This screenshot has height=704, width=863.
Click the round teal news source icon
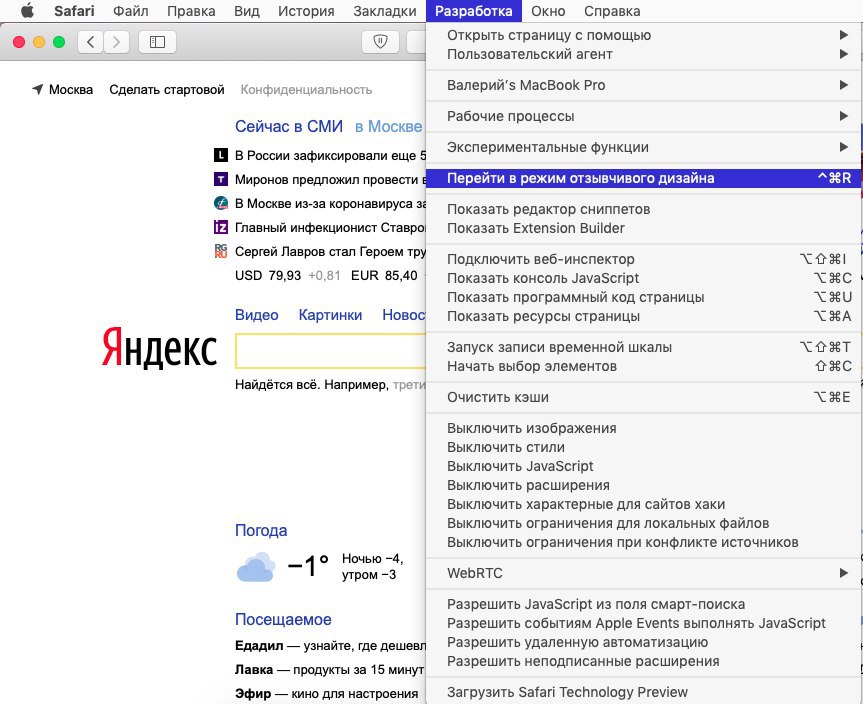pos(221,203)
